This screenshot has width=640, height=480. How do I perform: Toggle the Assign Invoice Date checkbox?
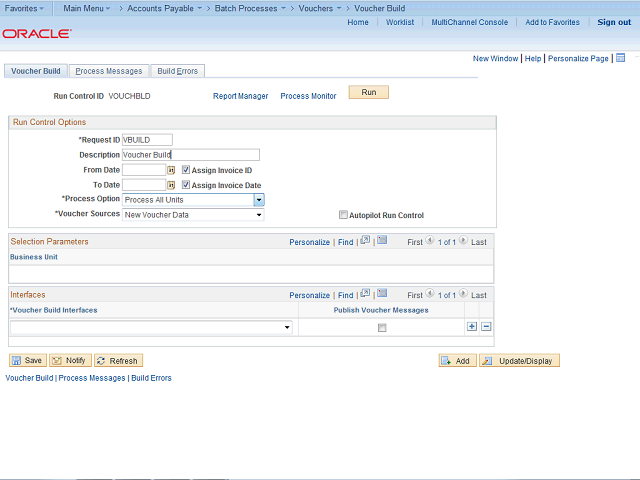coord(186,185)
